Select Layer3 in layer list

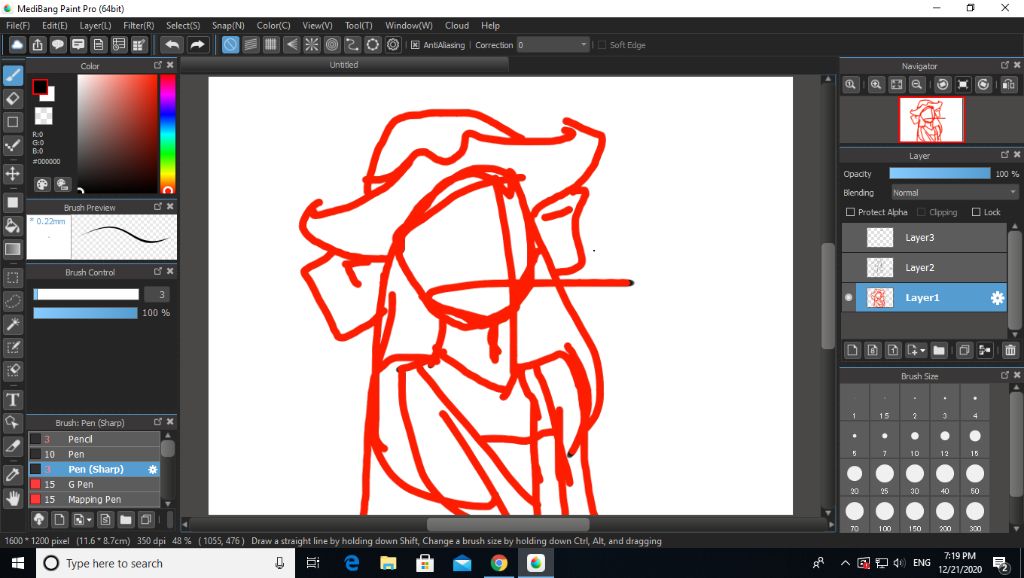click(924, 238)
